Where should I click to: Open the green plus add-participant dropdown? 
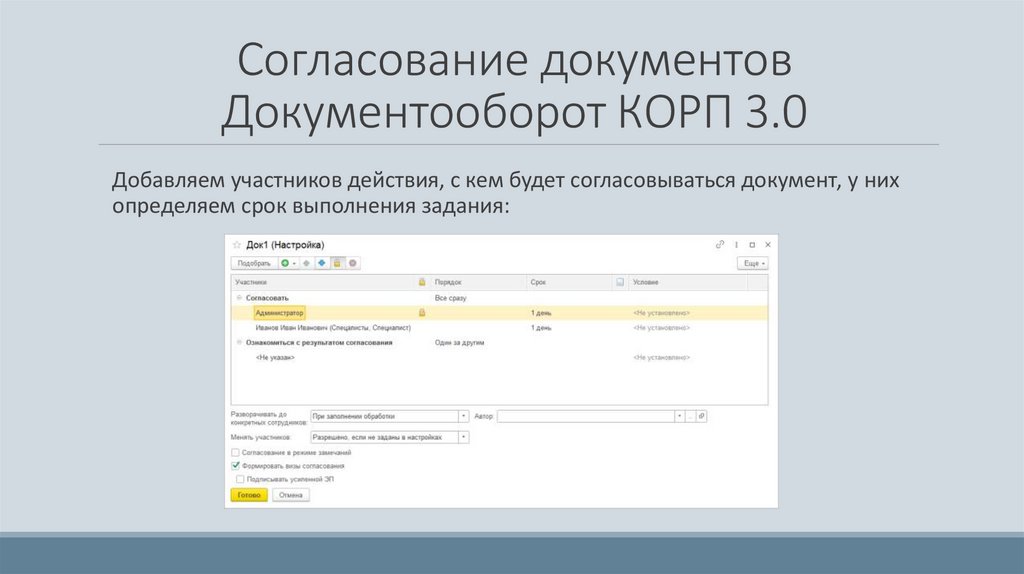[289, 263]
